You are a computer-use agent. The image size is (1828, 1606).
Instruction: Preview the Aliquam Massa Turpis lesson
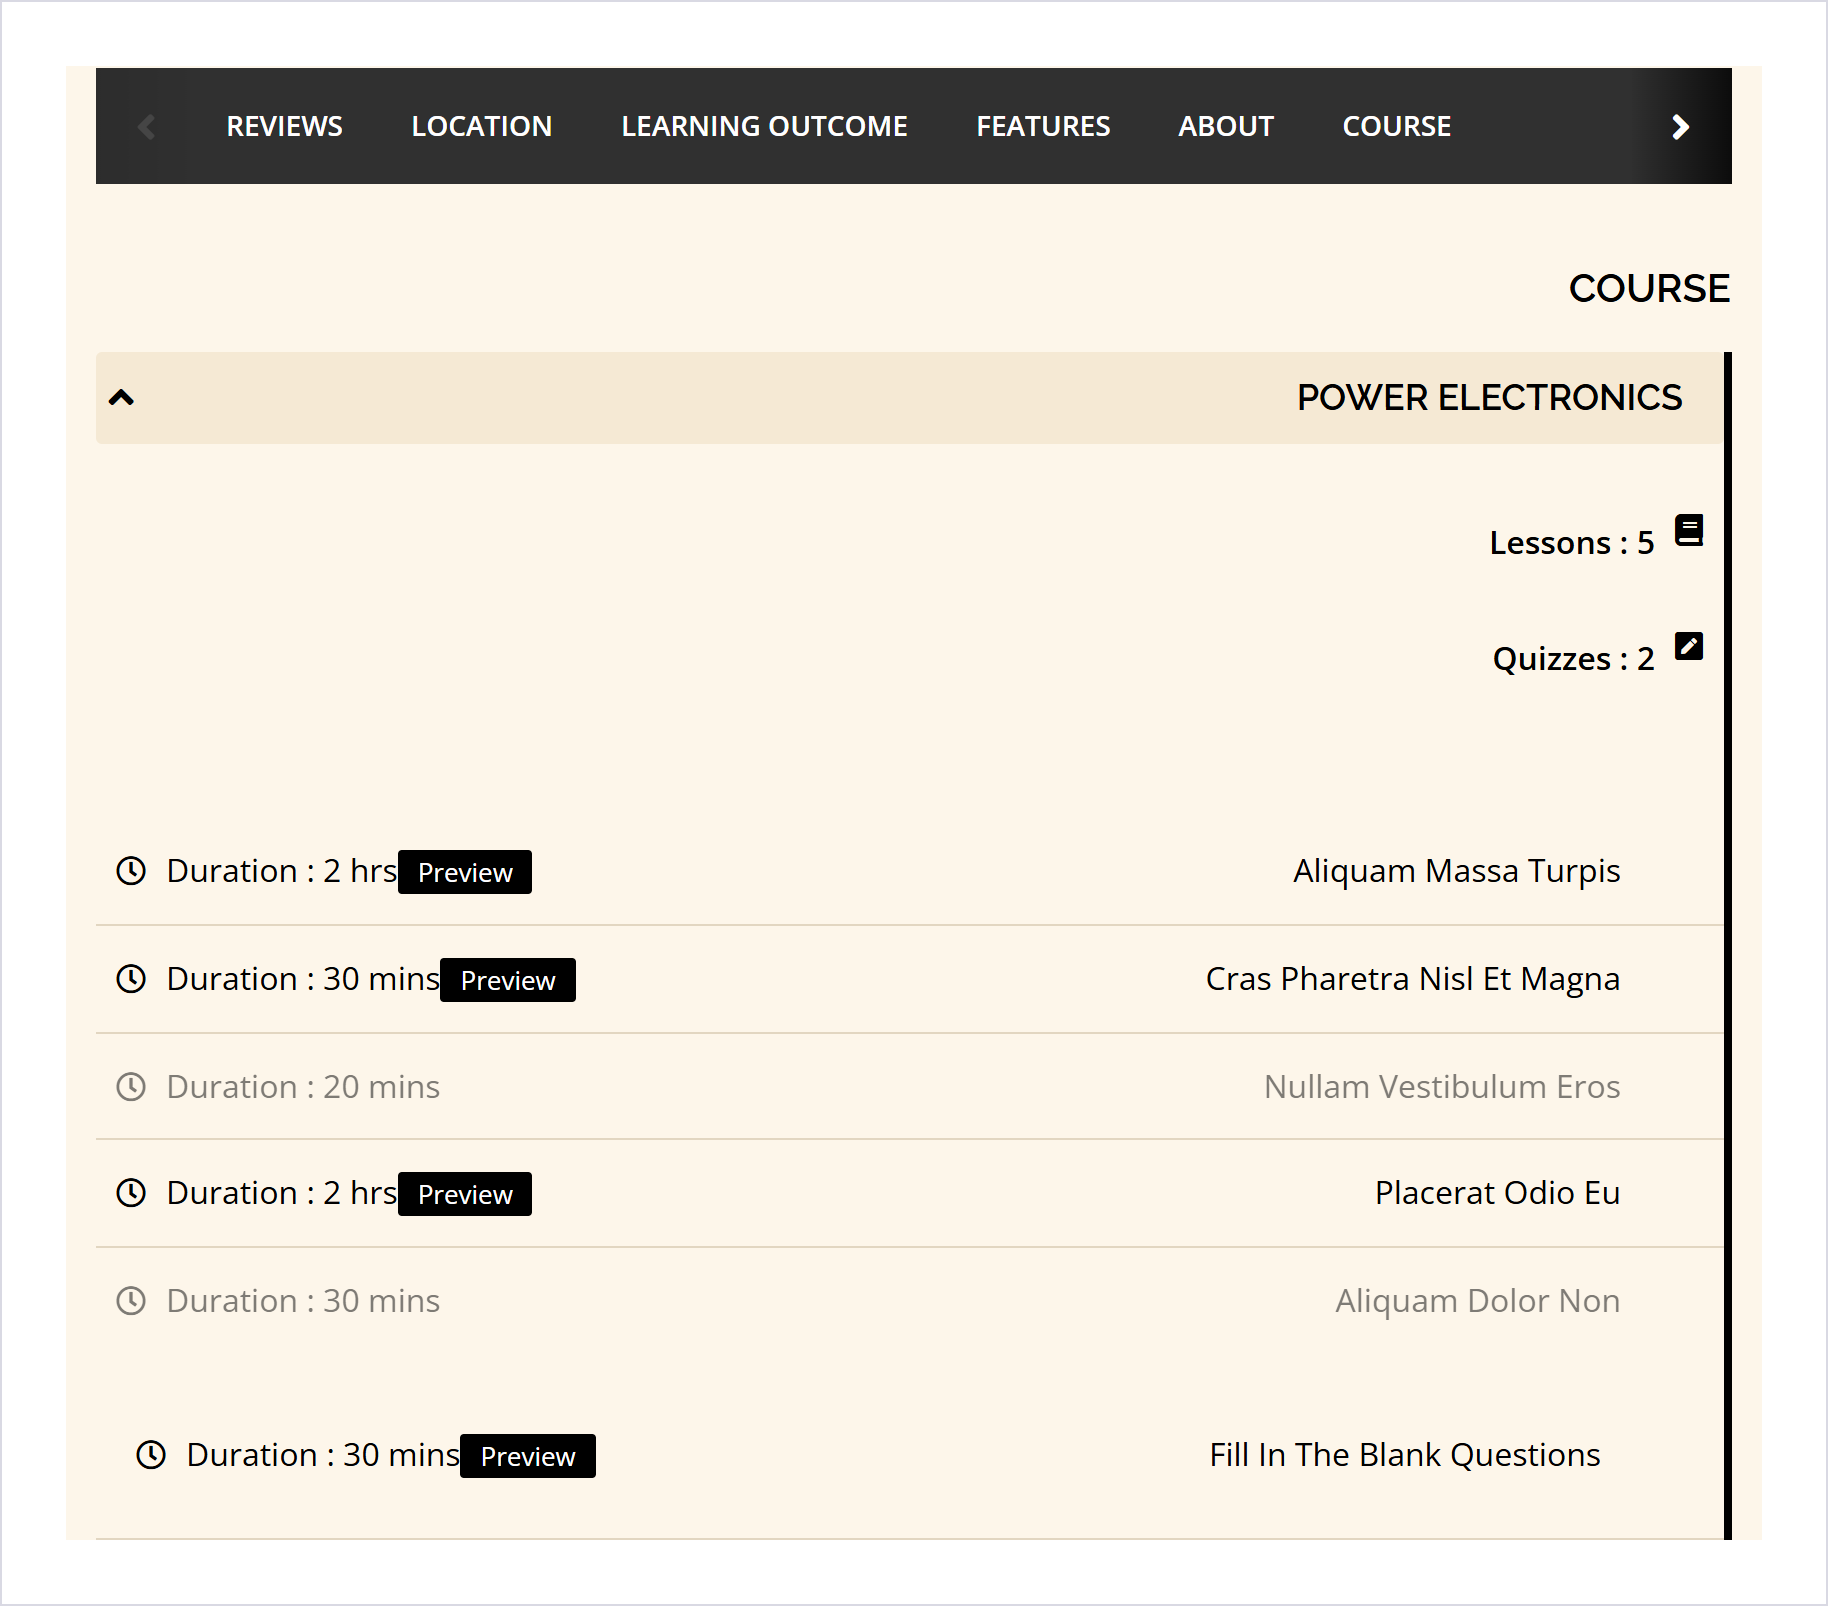click(465, 872)
